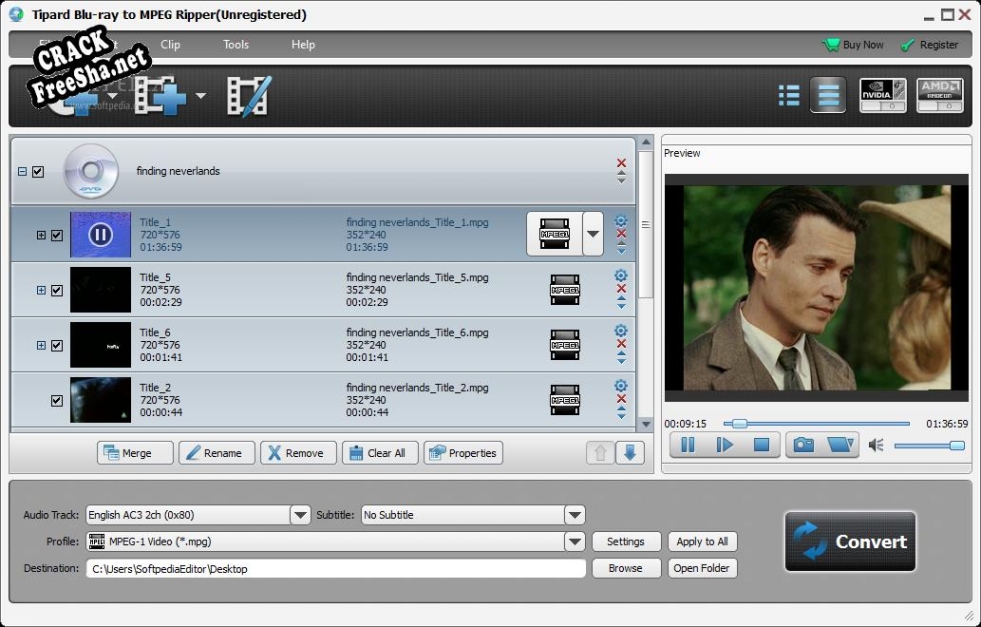This screenshot has height=627, width=981.
Task: Mute the preview audio speaker icon
Action: pos(876,445)
